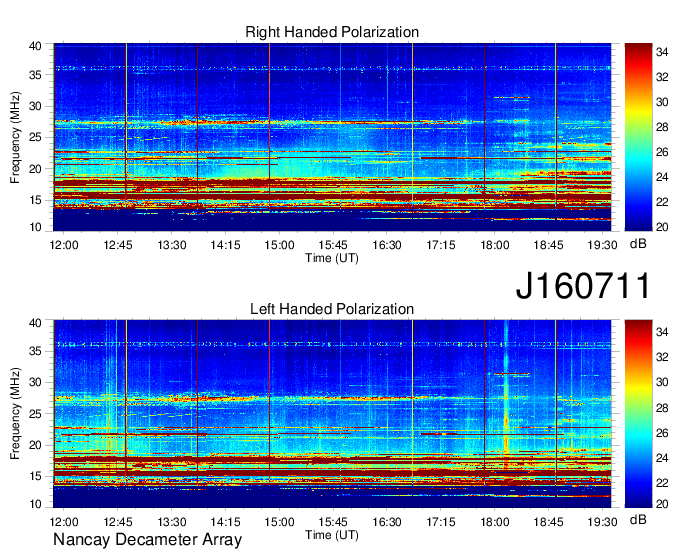The height and width of the screenshot is (552, 680).
Task: Click "12:00" on the right-handed plot time axis
Action: (64, 245)
